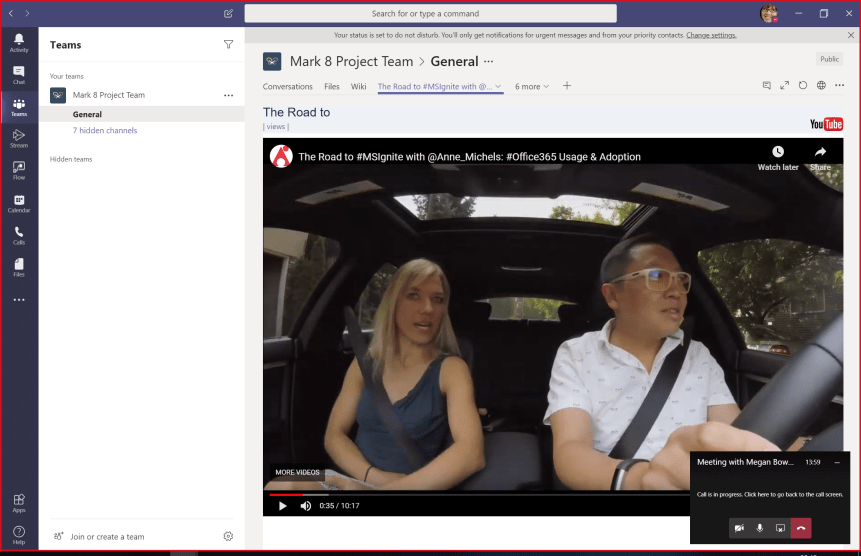This screenshot has height=556, width=861.
Task: Click 'Join or create a team'
Action: point(107,537)
